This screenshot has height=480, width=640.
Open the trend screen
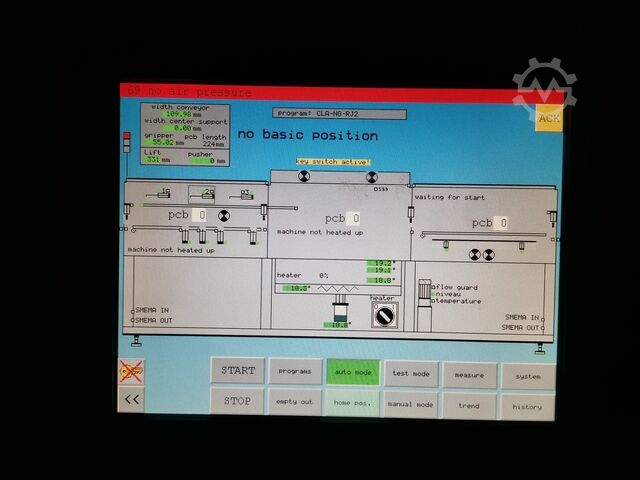point(469,405)
